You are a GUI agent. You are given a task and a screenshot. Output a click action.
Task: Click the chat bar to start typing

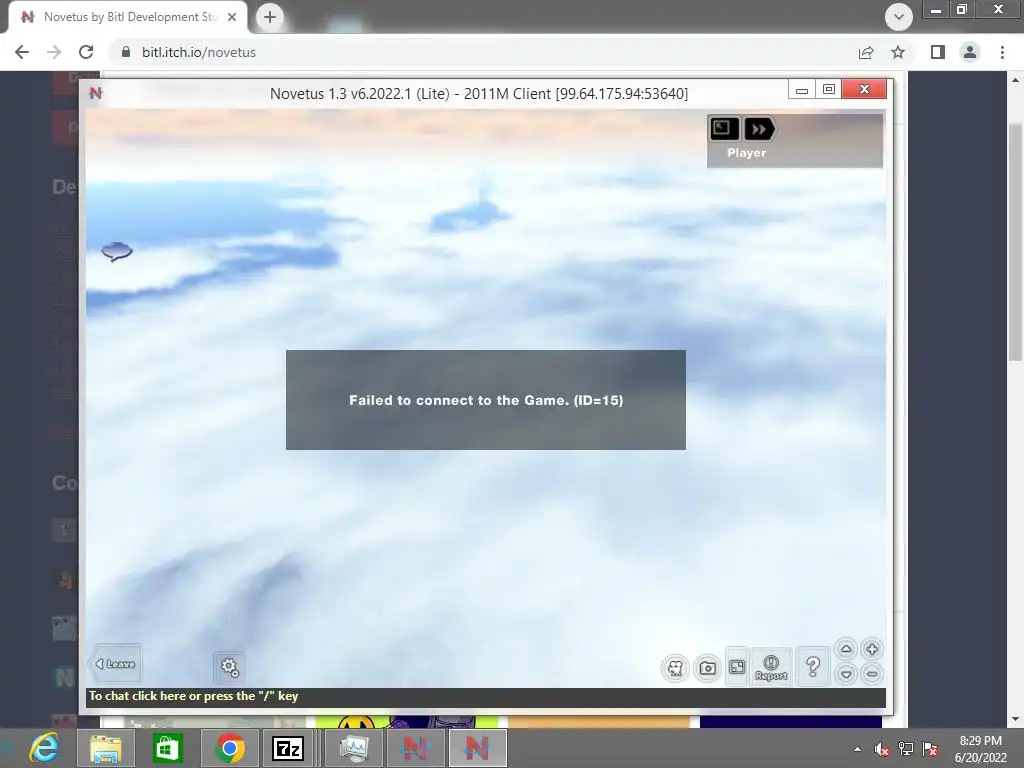click(486, 696)
